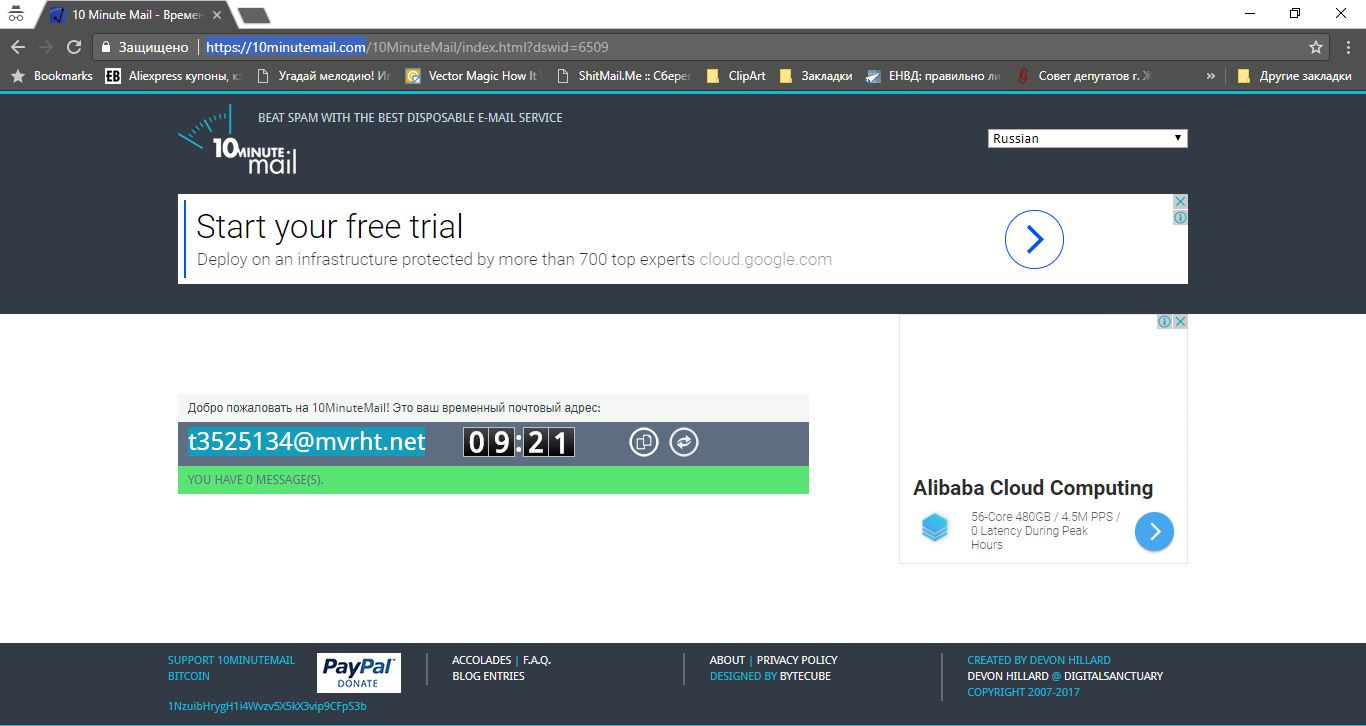This screenshot has height=726, width=1366.
Task: Open the Bookmarks star shortcut
Action: point(51,76)
